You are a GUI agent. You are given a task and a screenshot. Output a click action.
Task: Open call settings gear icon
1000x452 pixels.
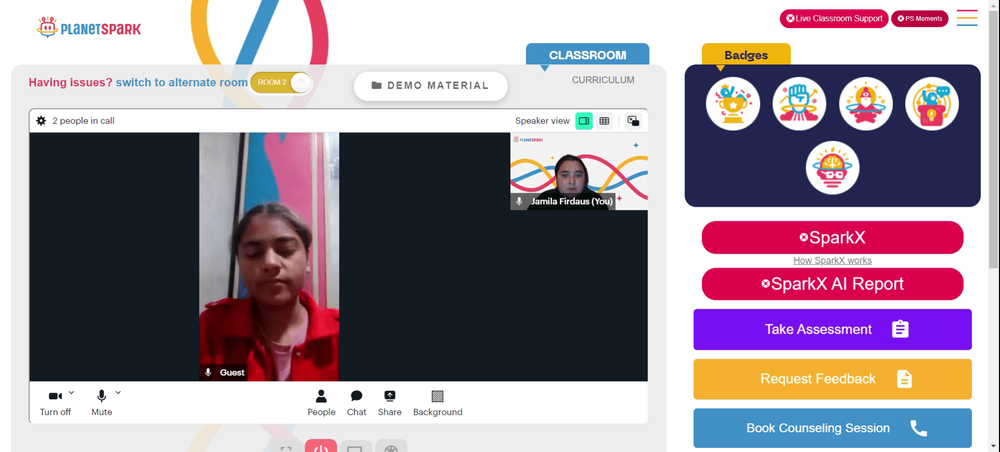(41, 120)
